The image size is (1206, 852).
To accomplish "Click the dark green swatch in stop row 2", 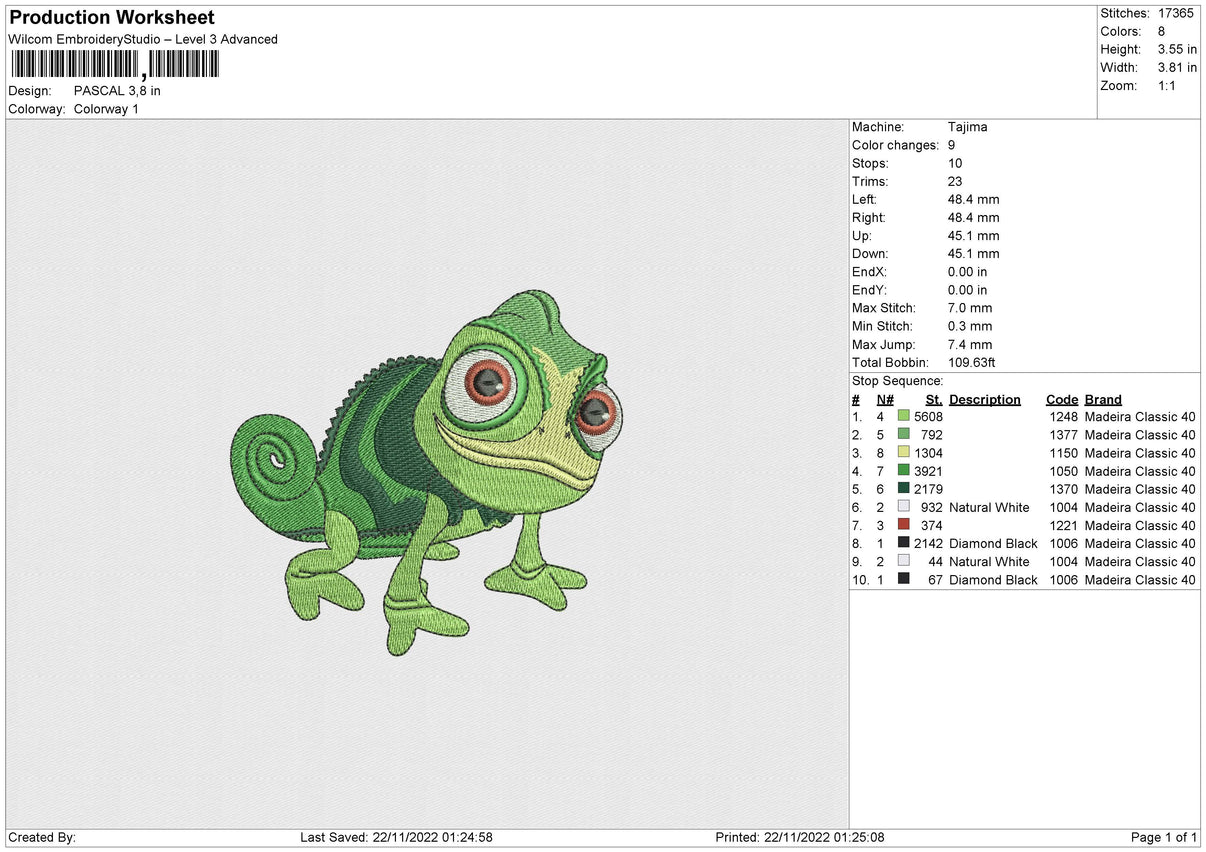I will tap(905, 435).
